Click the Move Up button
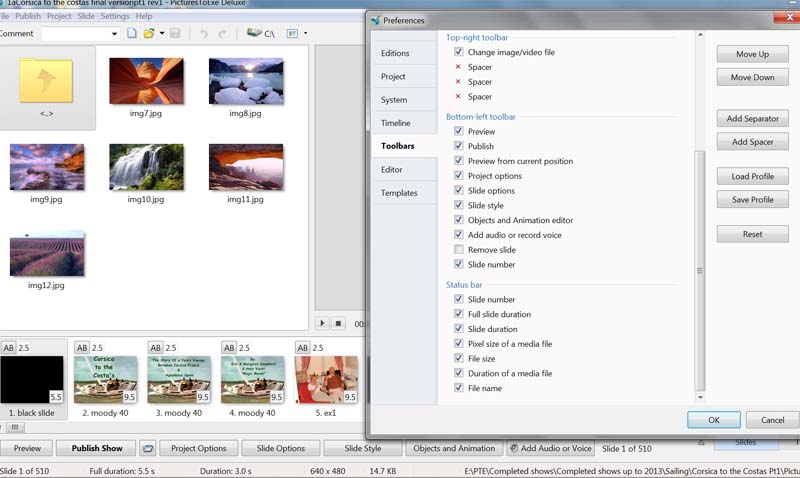Screen dimensions: 800x478 point(753,54)
